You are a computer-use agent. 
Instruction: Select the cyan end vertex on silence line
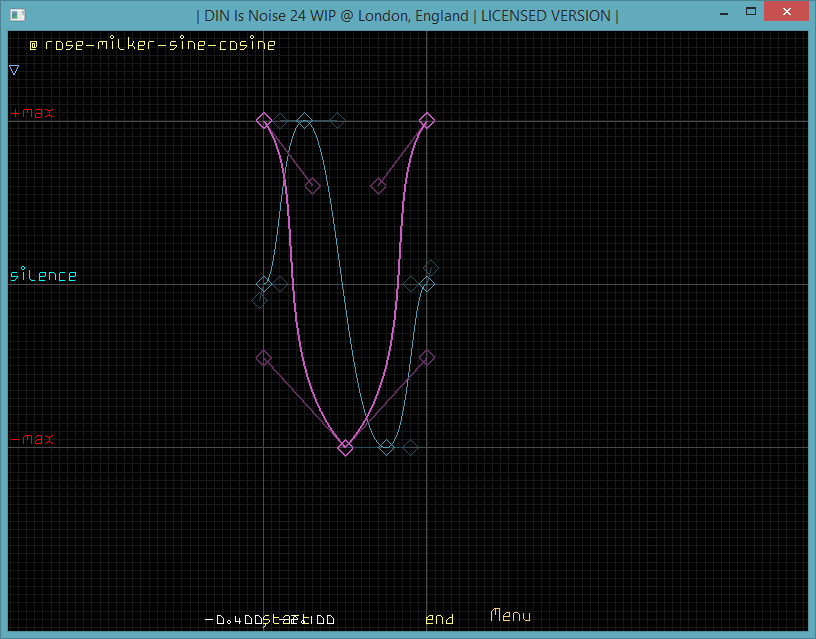point(427,284)
